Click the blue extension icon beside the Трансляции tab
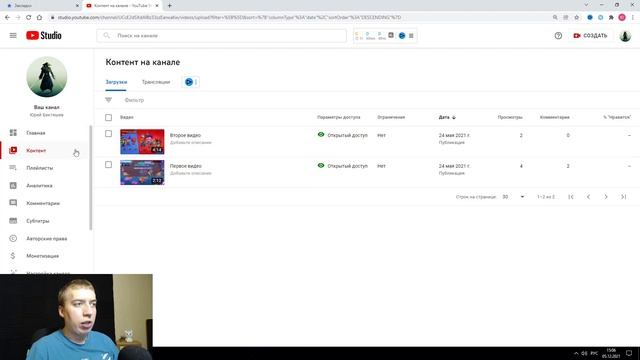The height and width of the screenshot is (360, 640). [x=189, y=82]
